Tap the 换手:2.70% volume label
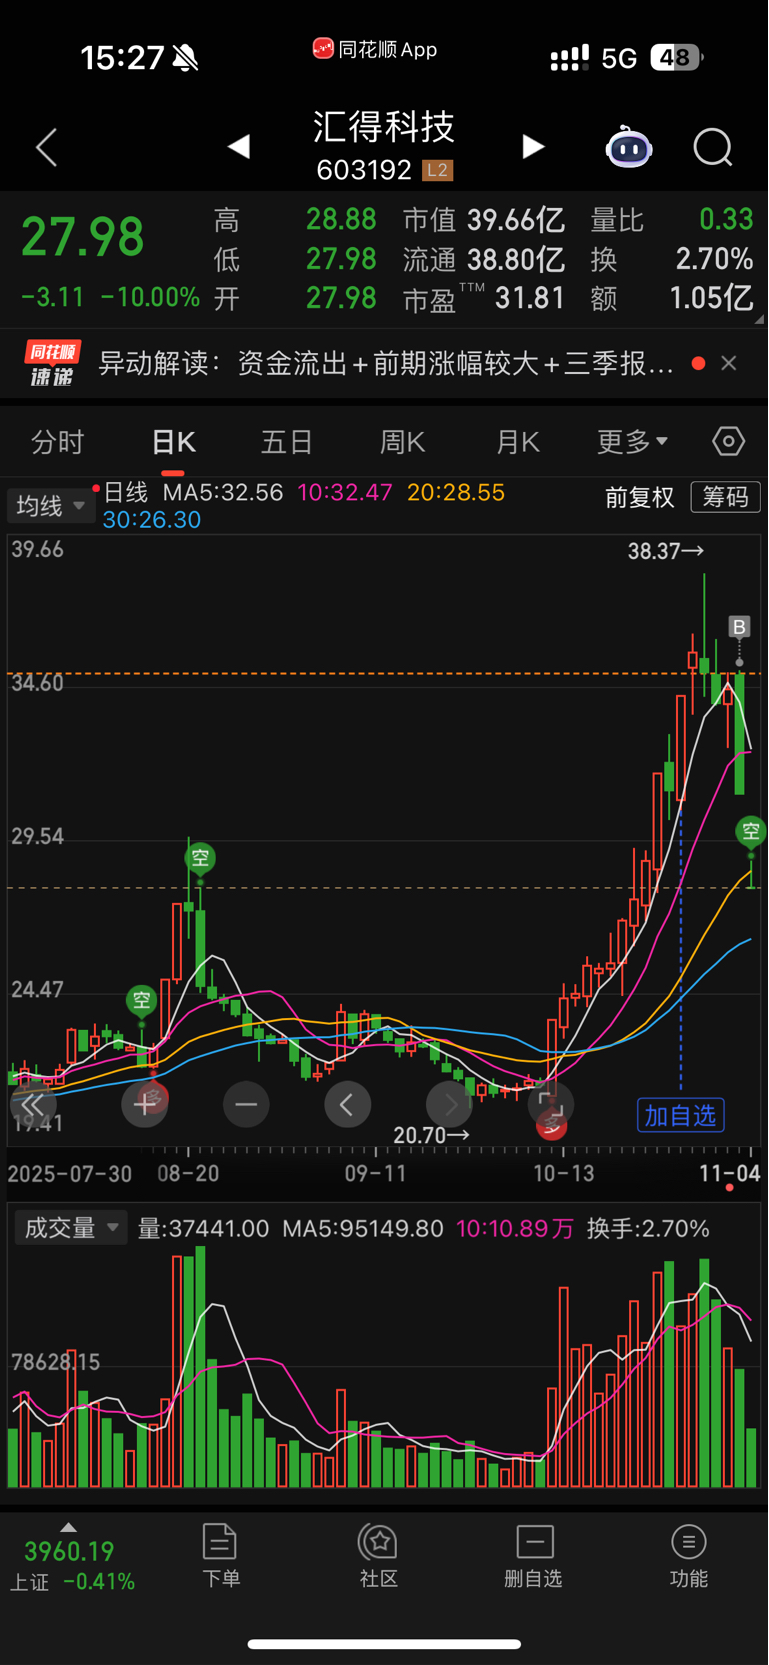This screenshot has width=769, height=1665. click(648, 1228)
